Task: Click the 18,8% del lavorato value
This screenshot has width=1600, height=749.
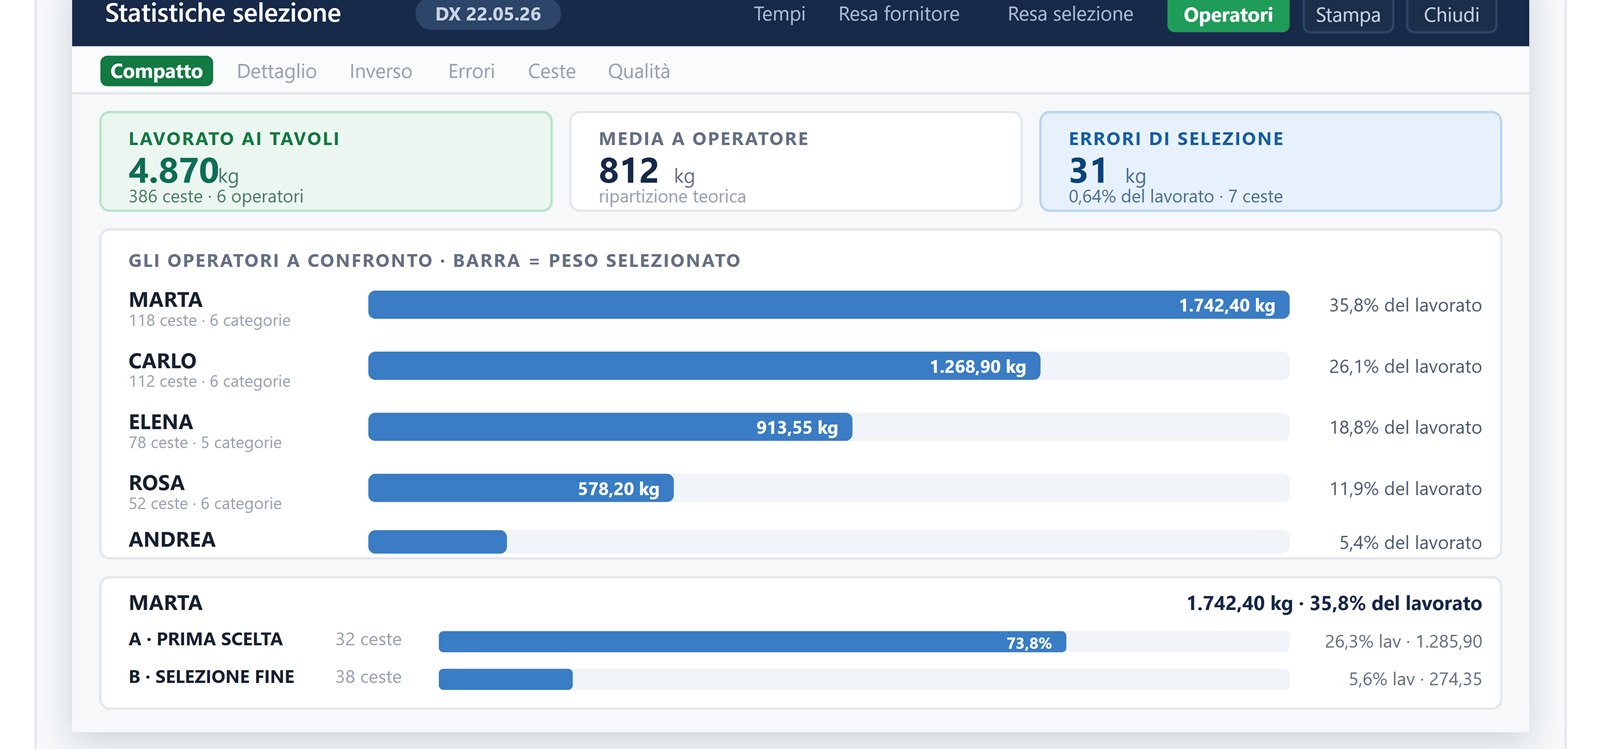Action: [x=1405, y=427]
